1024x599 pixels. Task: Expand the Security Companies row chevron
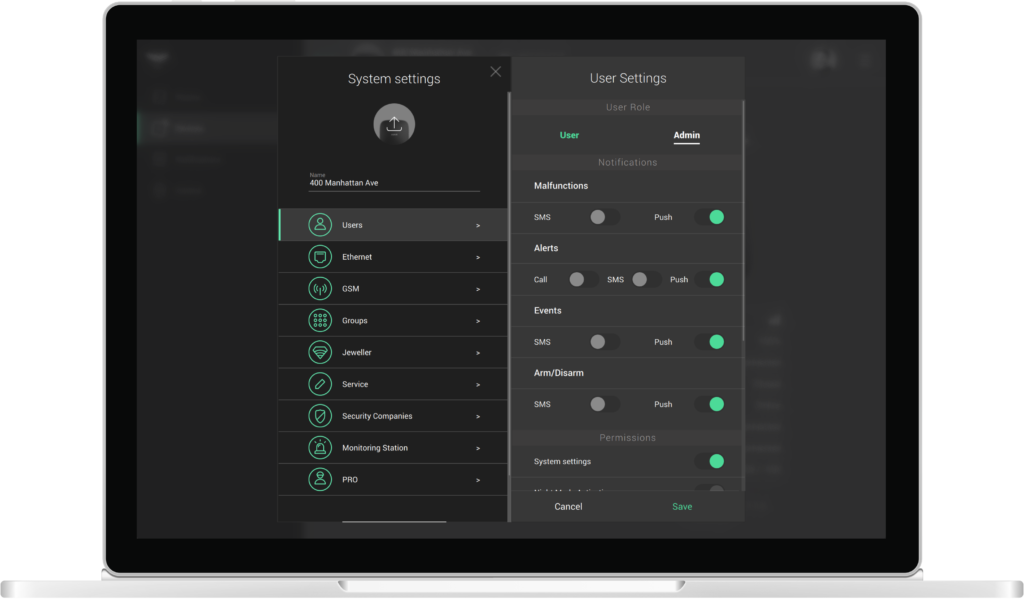click(x=478, y=417)
